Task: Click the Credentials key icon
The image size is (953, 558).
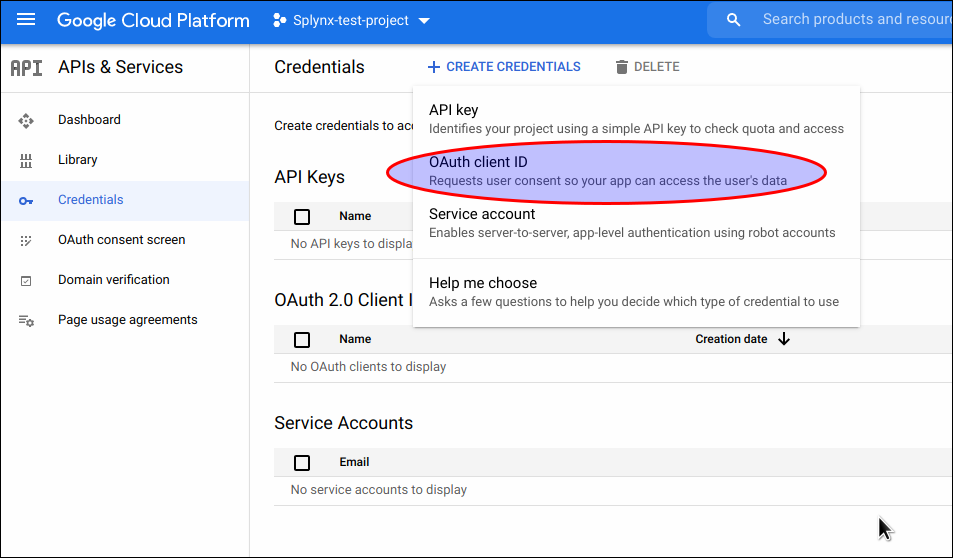Action: click(26, 201)
